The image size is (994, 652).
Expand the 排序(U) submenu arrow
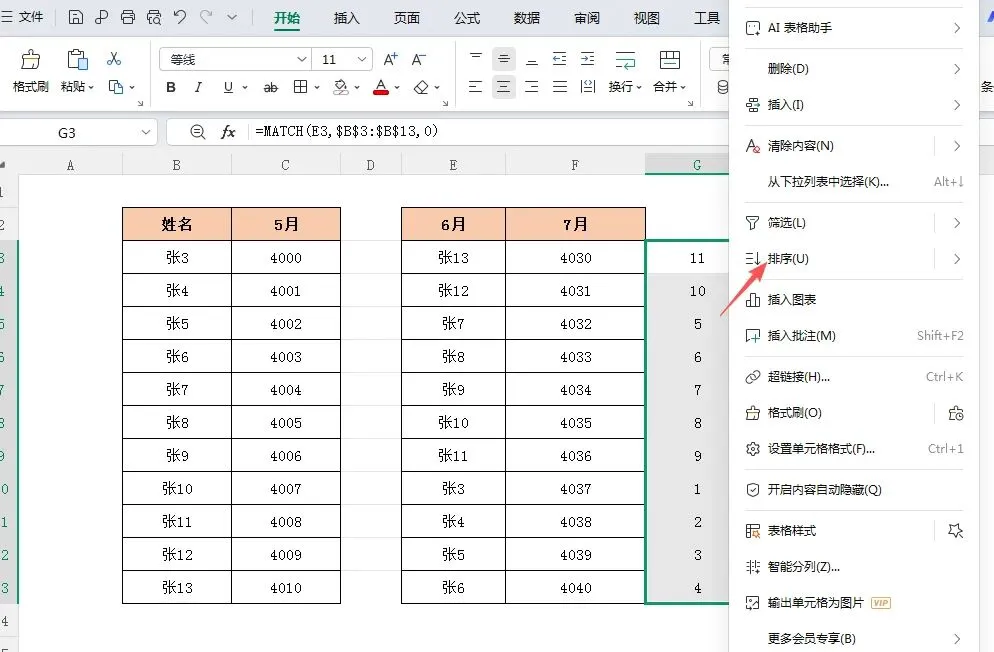957,259
